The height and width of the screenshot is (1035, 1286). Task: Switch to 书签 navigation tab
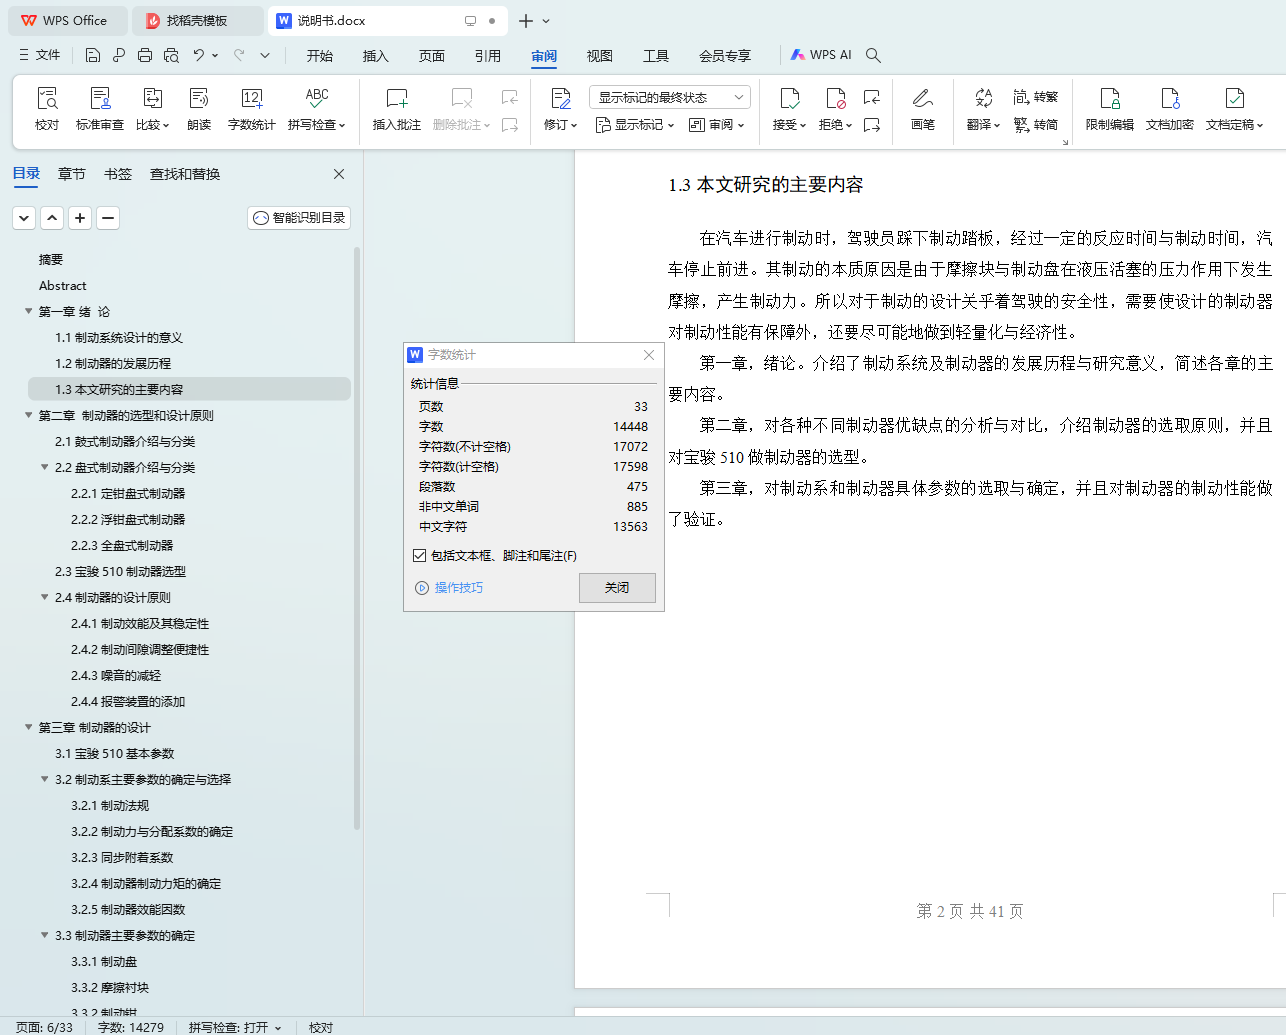(118, 174)
